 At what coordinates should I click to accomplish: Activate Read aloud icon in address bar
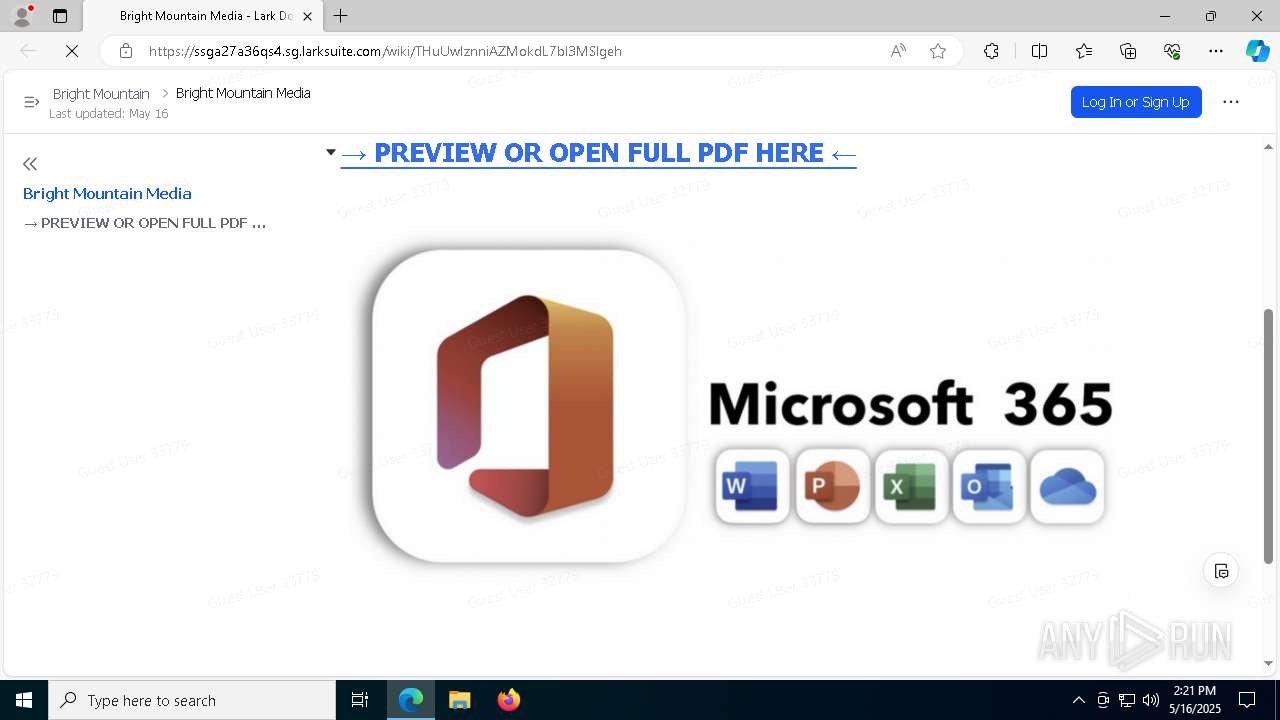[898, 51]
